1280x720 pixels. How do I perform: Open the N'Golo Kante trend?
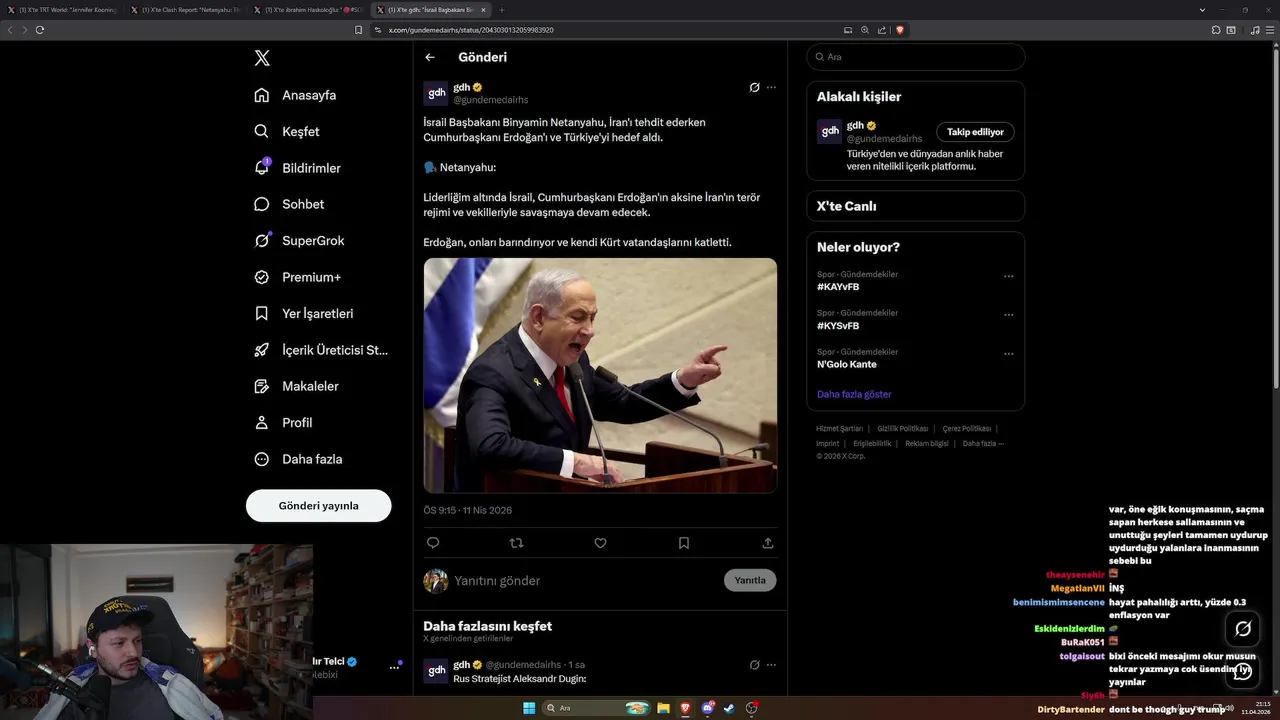click(847, 364)
